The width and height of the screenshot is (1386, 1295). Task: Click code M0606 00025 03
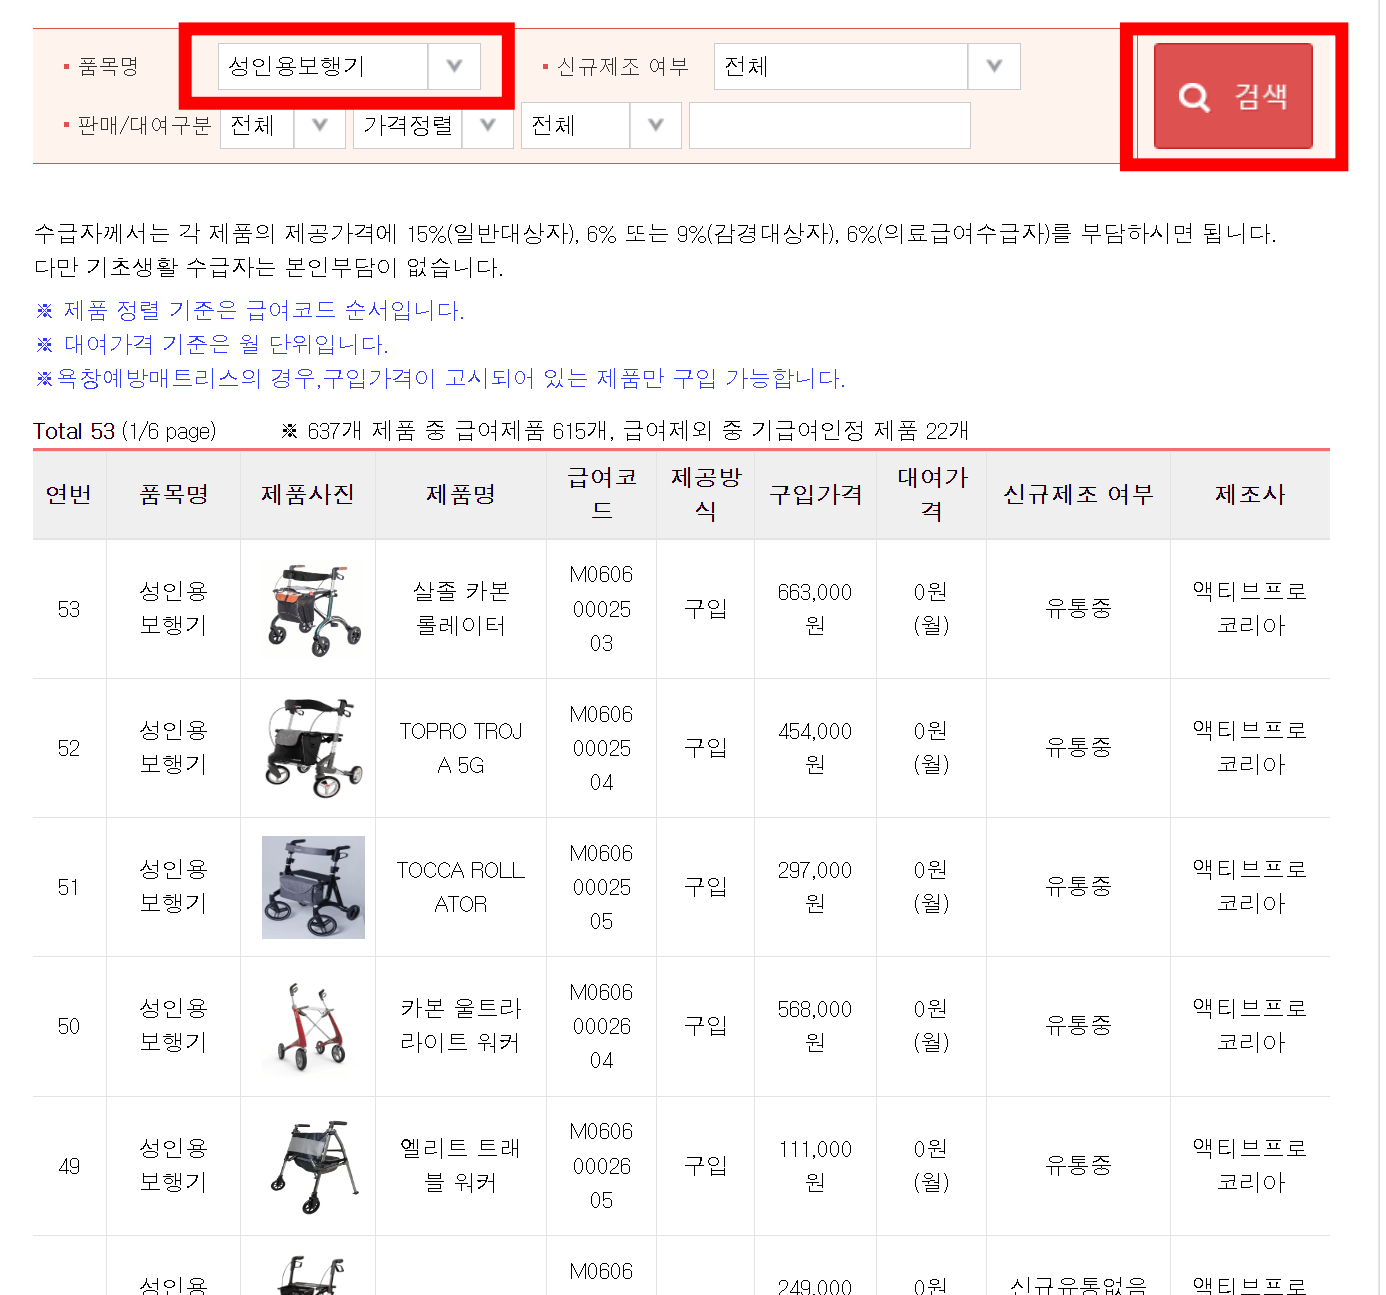pos(601,609)
